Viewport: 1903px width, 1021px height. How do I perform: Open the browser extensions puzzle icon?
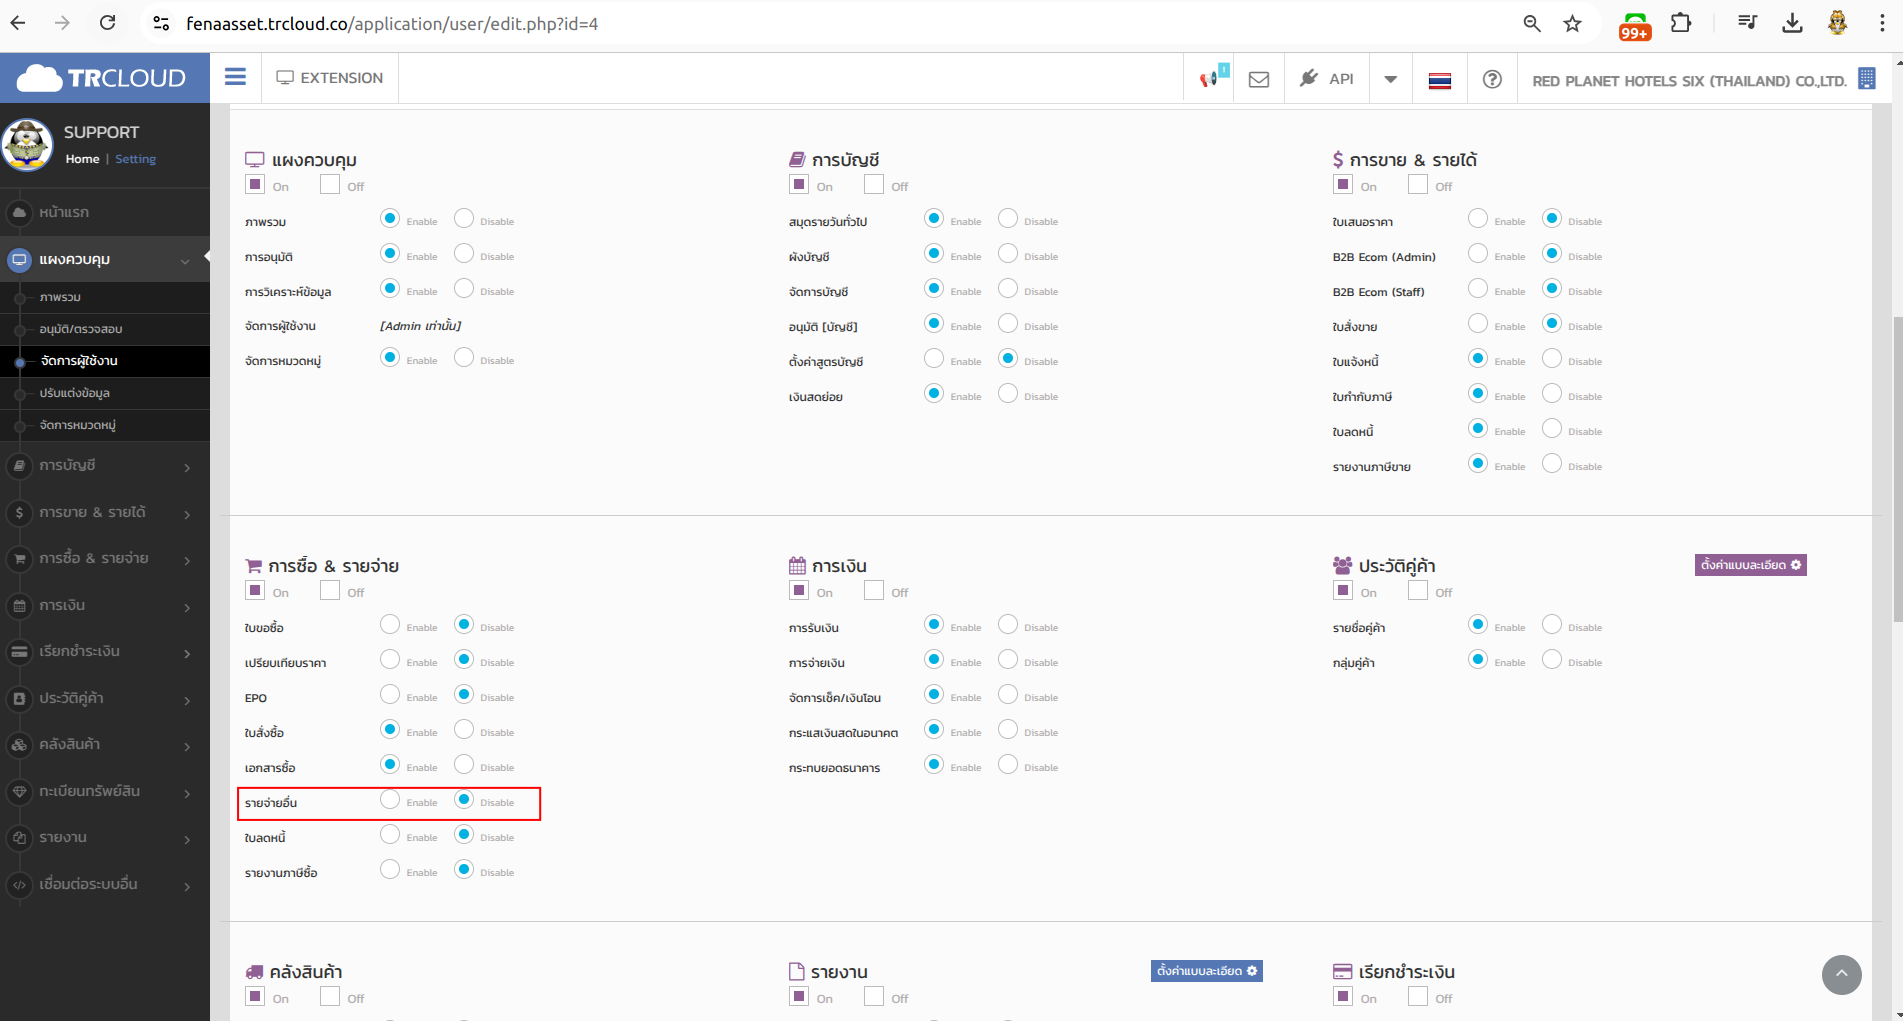(x=1681, y=23)
